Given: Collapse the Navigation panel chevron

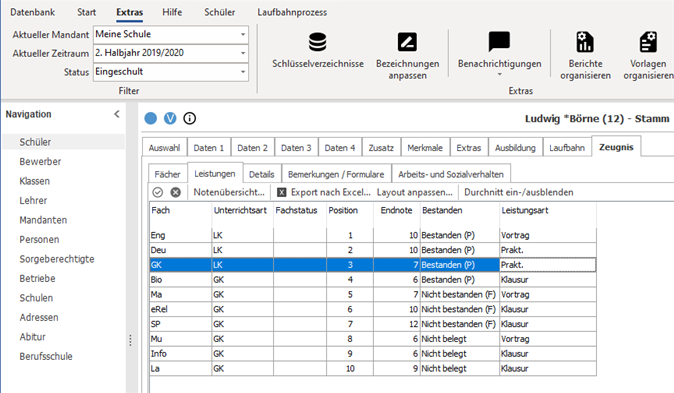Looking at the screenshot, I should coord(116,114).
